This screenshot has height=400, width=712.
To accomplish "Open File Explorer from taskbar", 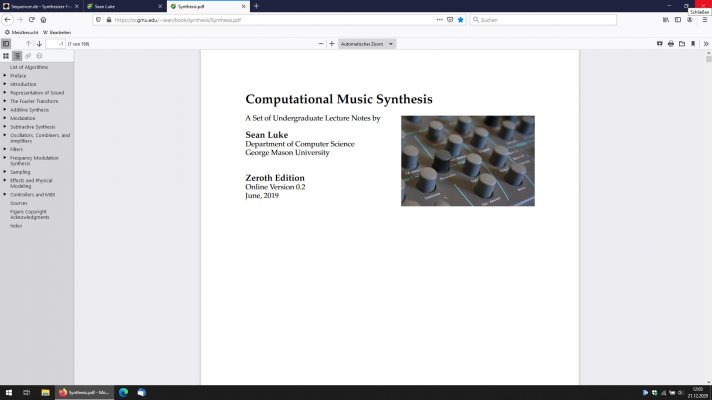I will 45,392.
